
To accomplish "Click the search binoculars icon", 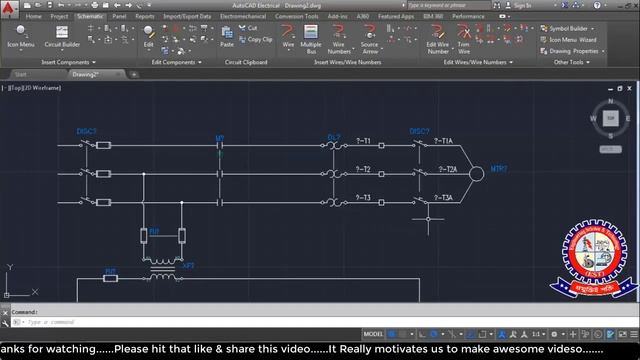I will coord(497,5).
